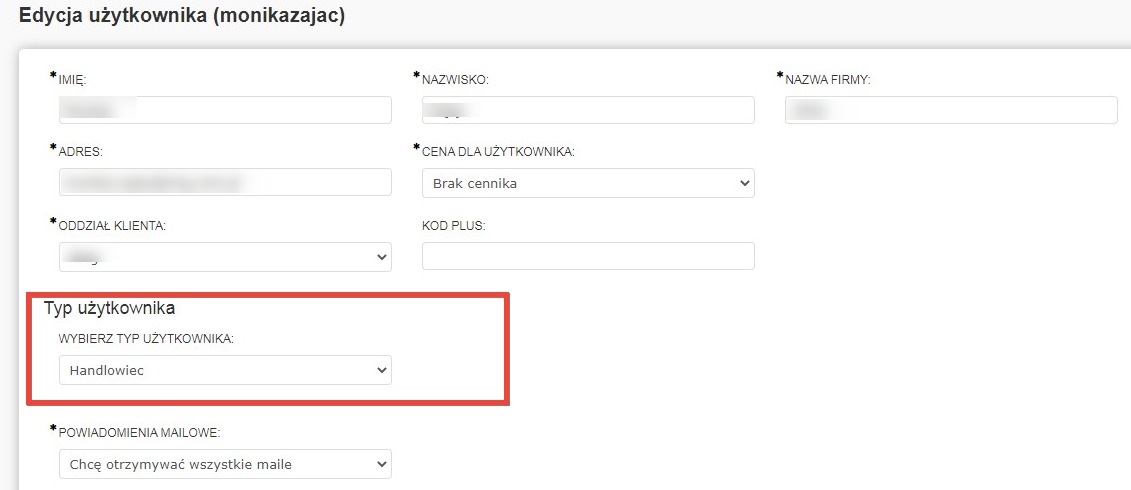1131x490 pixels.
Task: Open the Handlowiec user type dropdown
Action: 225,371
